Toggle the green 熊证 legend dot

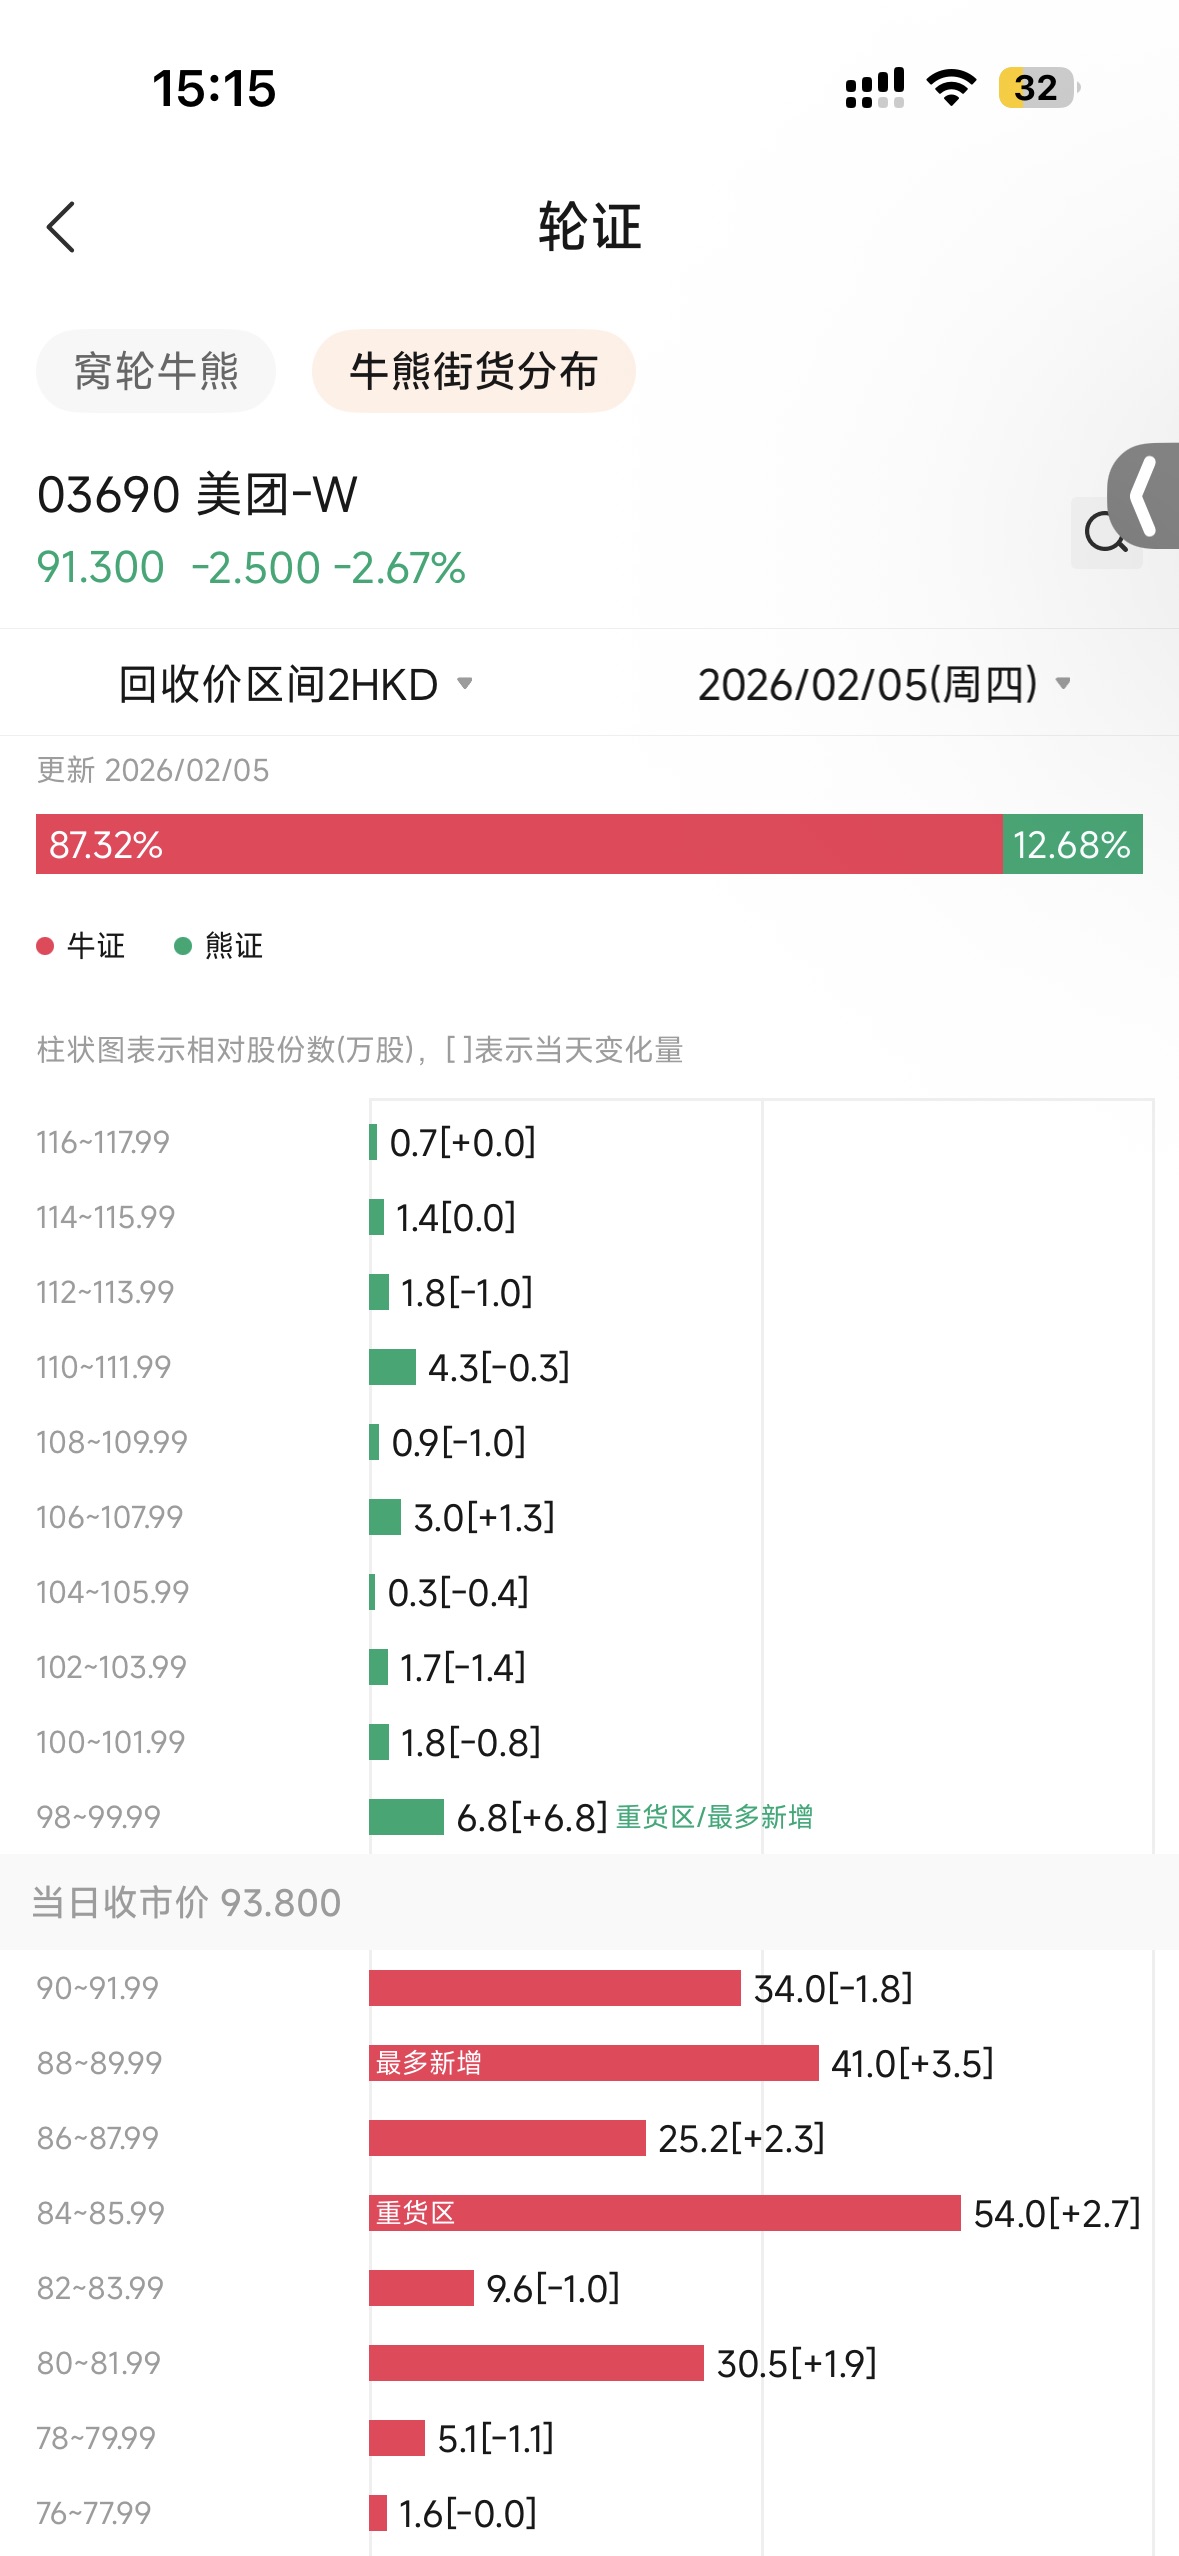pos(183,946)
